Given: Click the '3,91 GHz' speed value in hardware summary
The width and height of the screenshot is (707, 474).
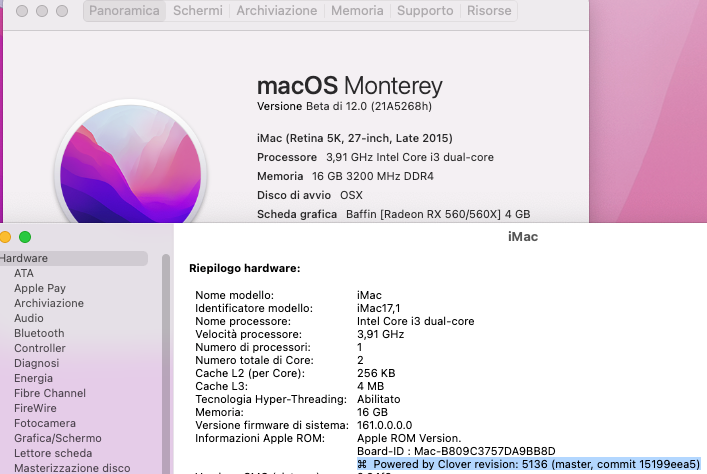Looking at the screenshot, I should (380, 334).
